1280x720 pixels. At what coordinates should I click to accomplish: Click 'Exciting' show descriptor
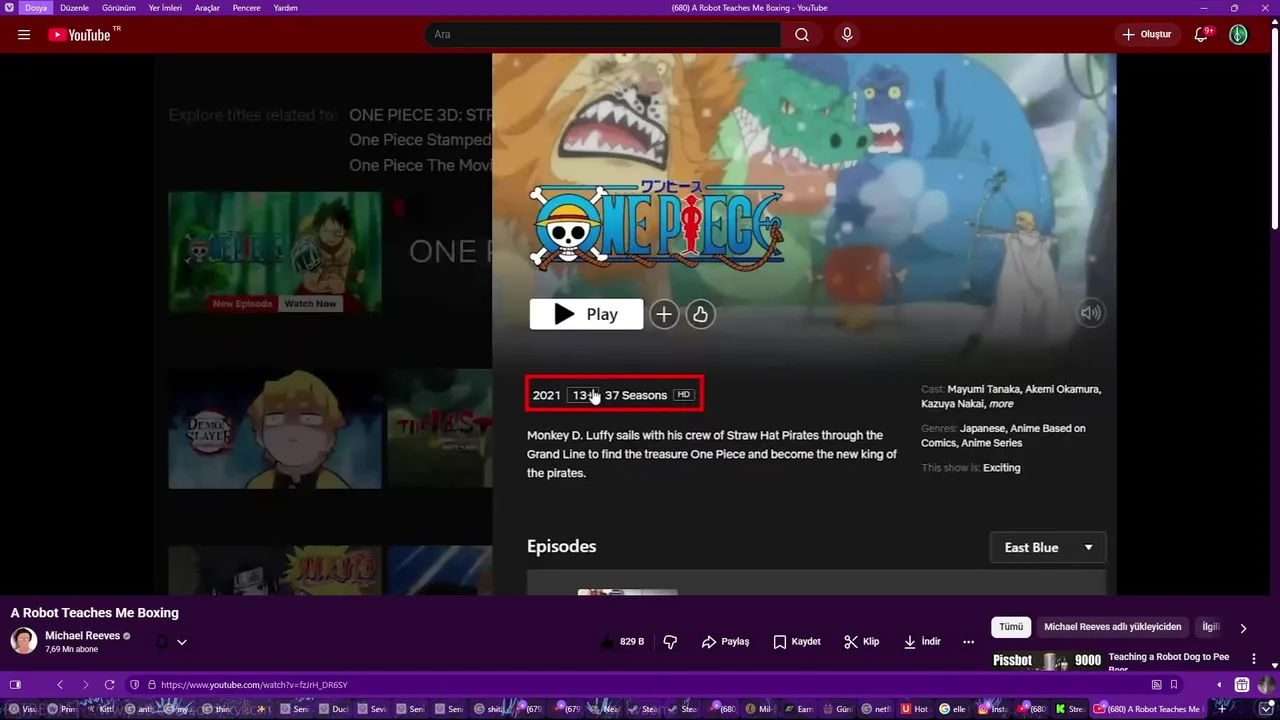point(1002,468)
